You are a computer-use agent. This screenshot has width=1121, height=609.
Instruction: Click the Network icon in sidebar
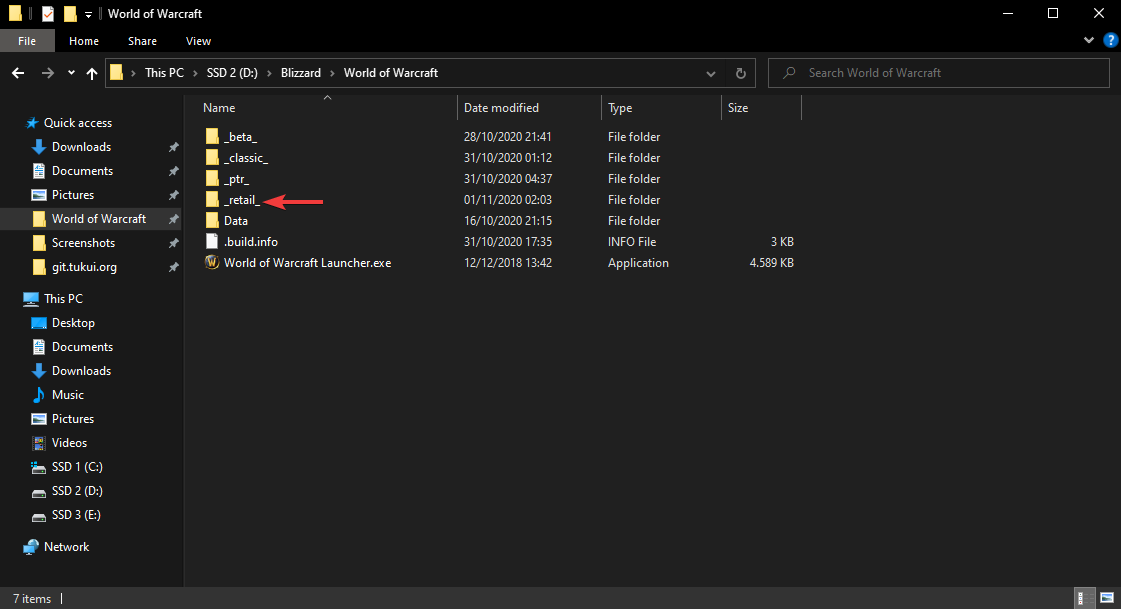pos(31,547)
